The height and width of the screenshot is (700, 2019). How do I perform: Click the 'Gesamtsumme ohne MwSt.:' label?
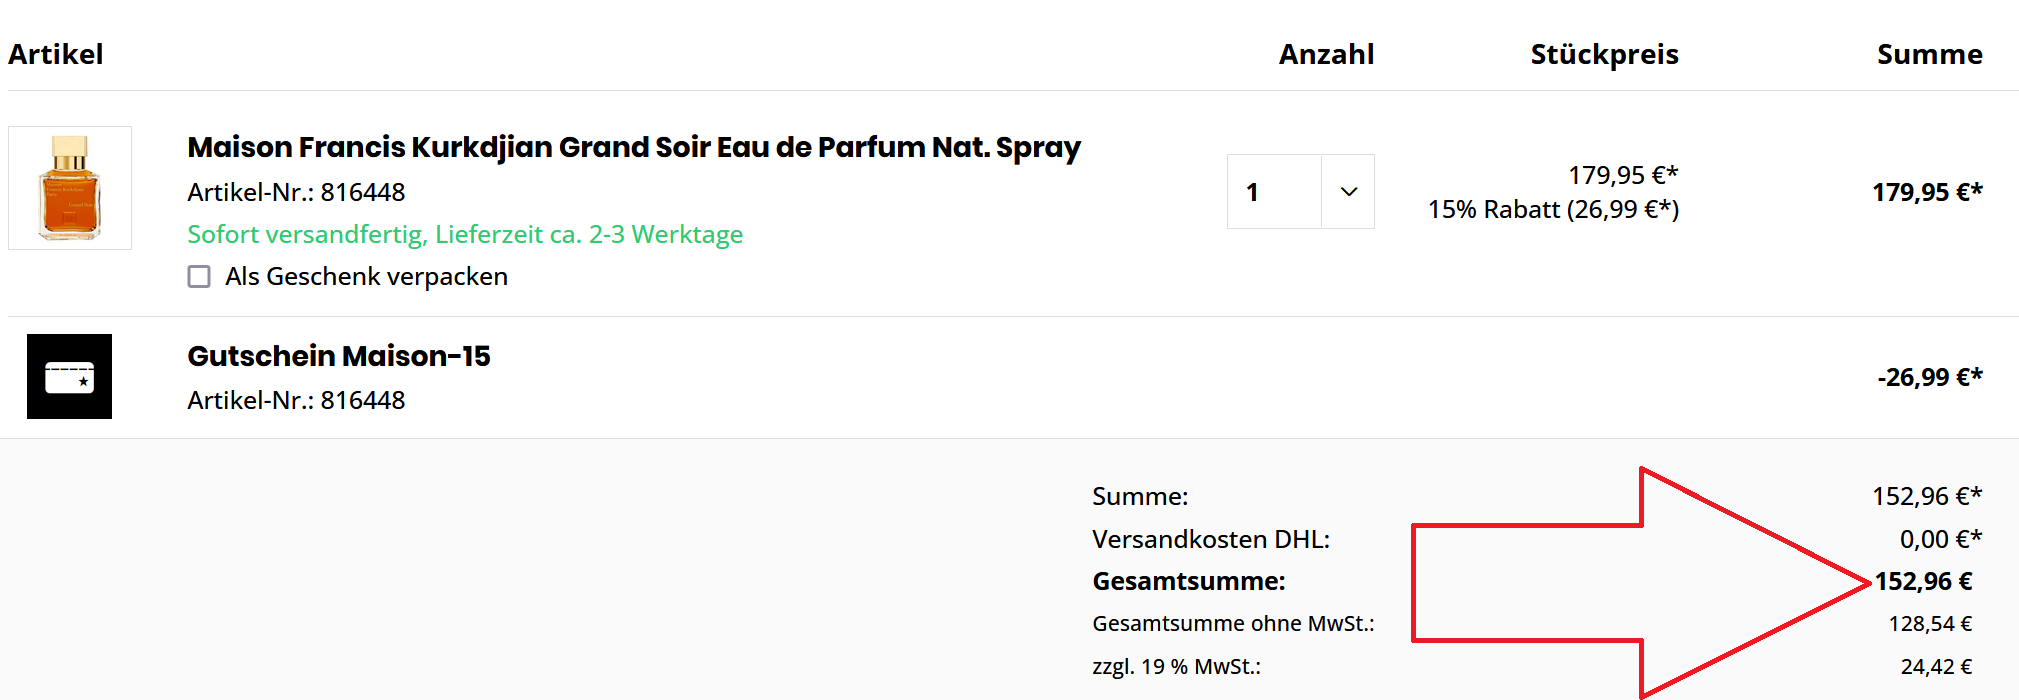pos(1233,623)
